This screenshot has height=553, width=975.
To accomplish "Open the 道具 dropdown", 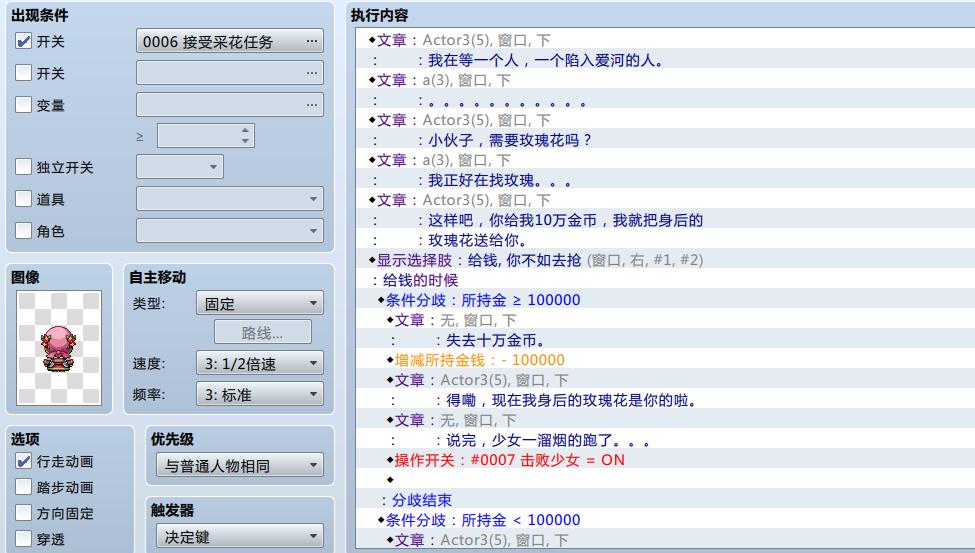I will (229, 199).
